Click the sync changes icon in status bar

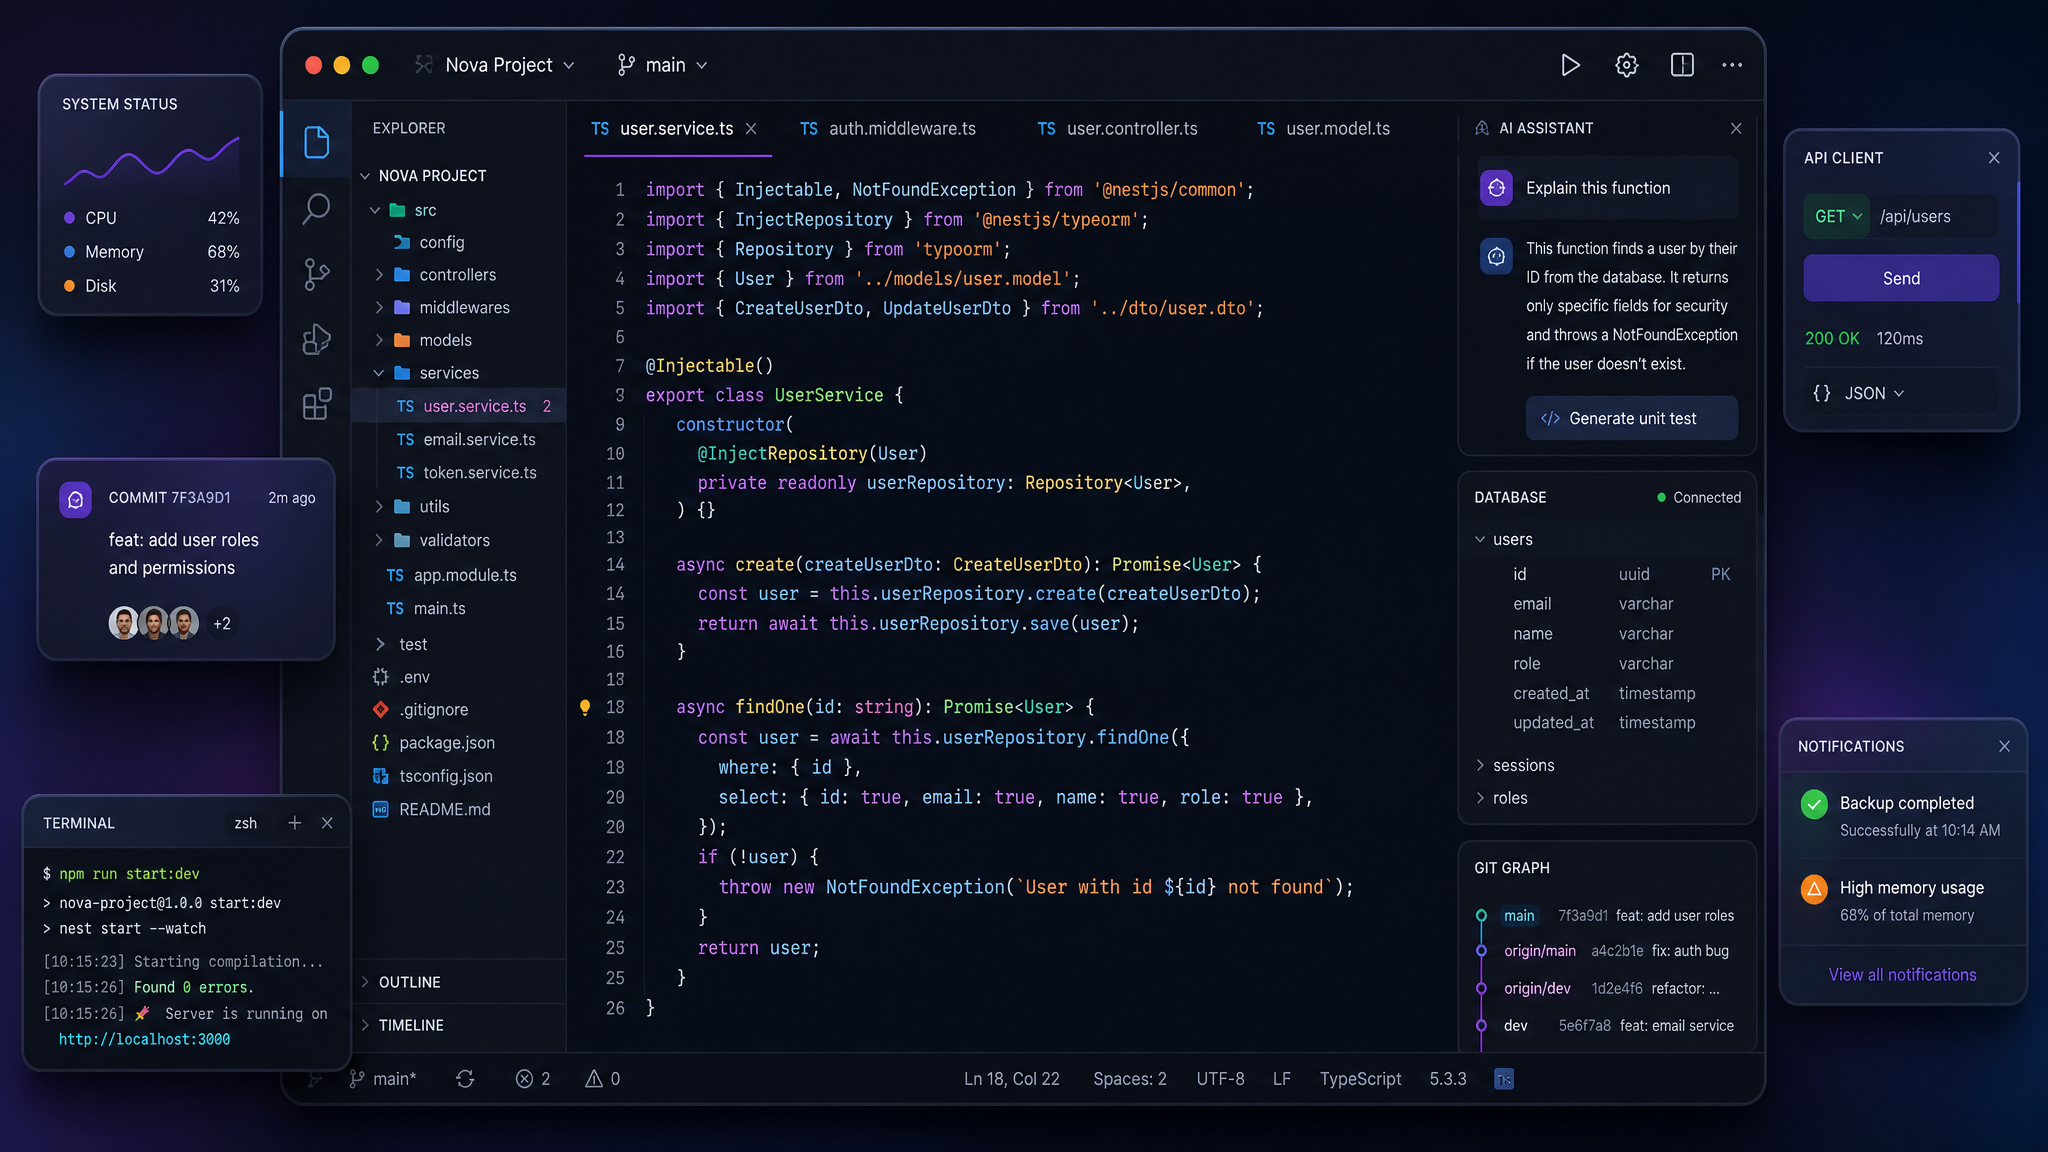[x=465, y=1078]
